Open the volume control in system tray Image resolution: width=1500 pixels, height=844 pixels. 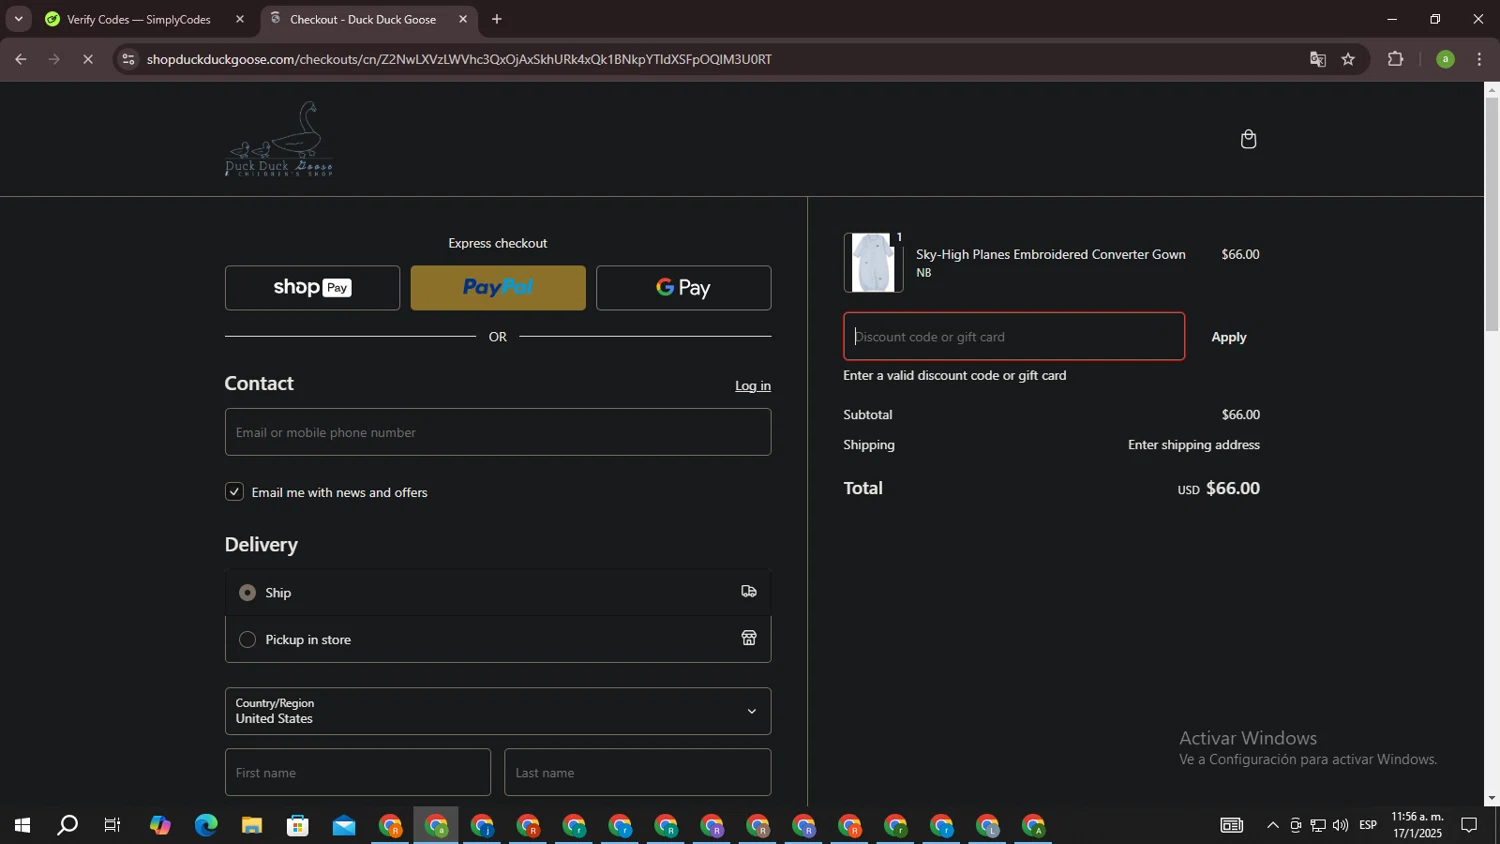(1340, 826)
